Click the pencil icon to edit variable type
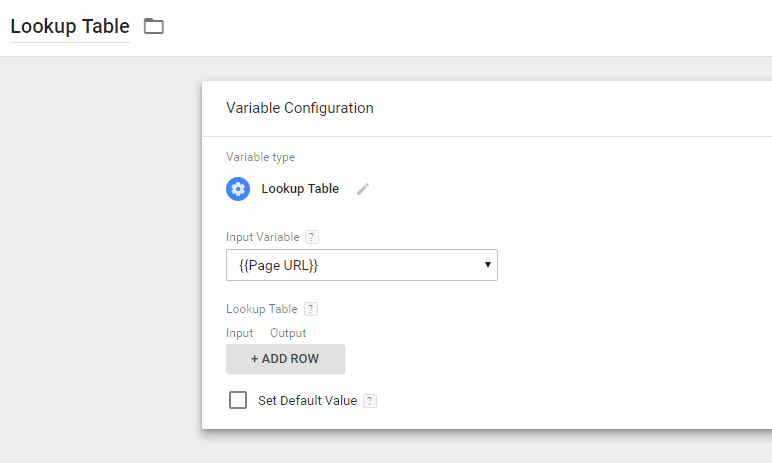The height and width of the screenshot is (463, 772). (363, 189)
